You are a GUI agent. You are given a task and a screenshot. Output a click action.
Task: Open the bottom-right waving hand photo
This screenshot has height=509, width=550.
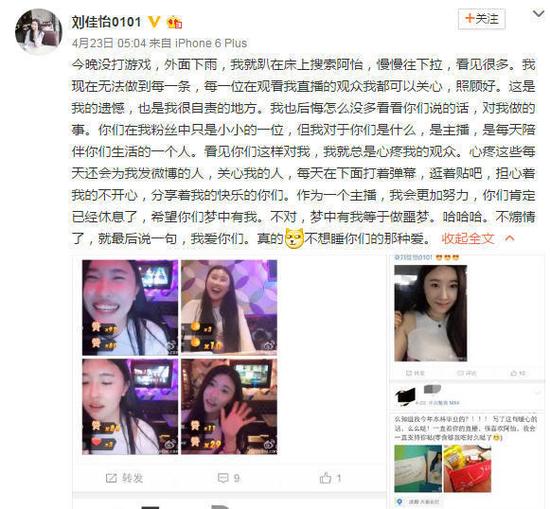[229, 407]
